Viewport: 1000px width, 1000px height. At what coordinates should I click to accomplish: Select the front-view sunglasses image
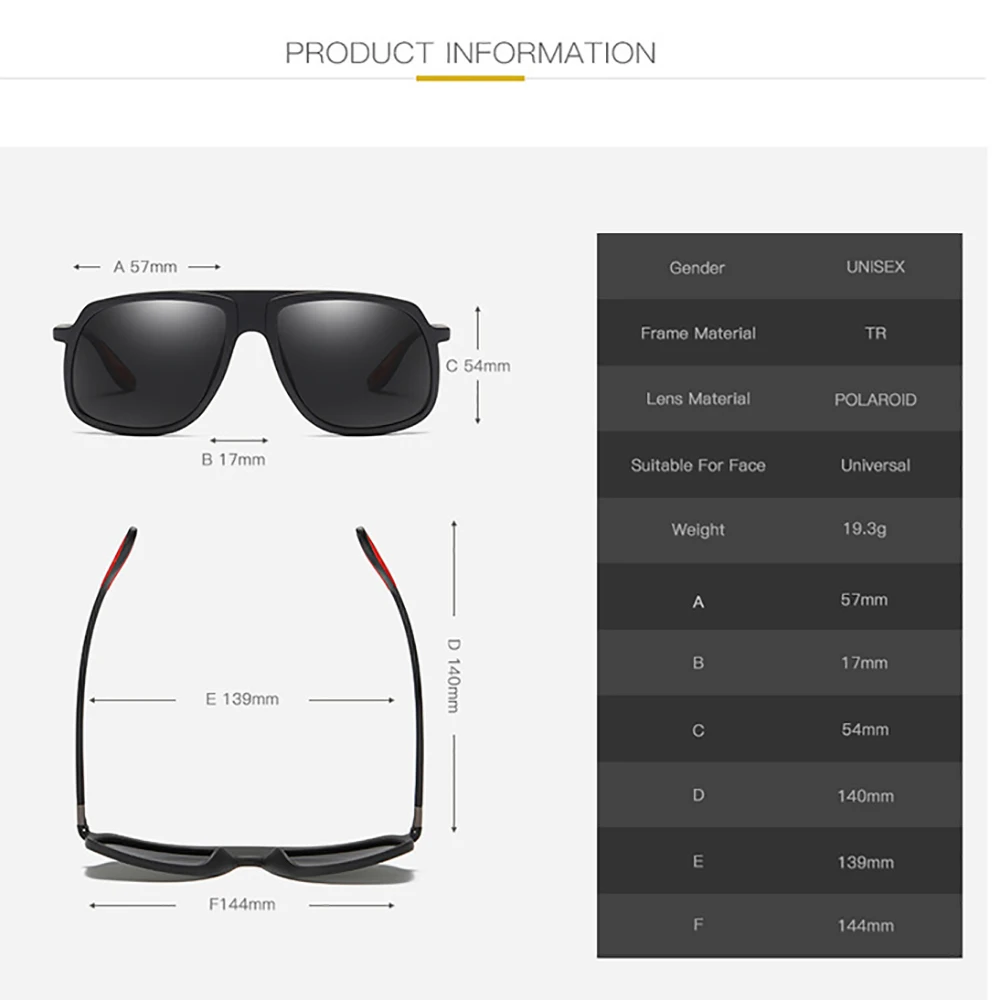[251, 362]
